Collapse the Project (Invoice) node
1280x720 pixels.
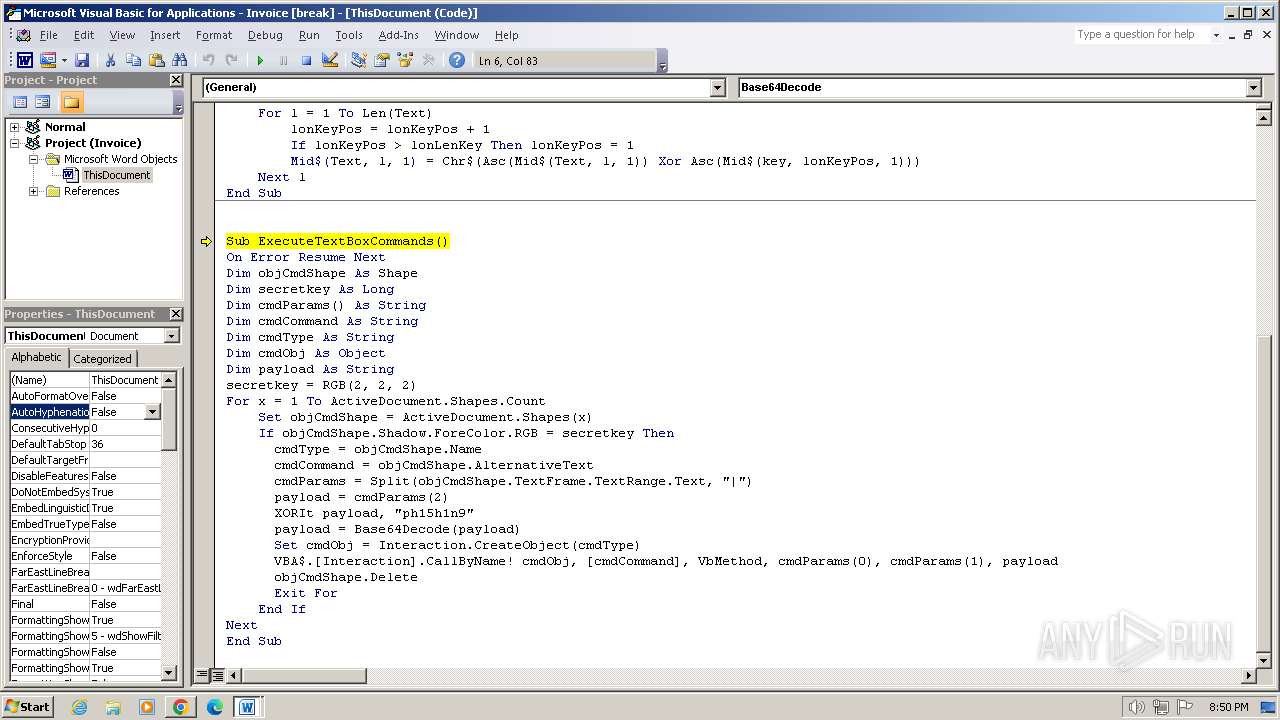pyautogui.click(x=15, y=143)
